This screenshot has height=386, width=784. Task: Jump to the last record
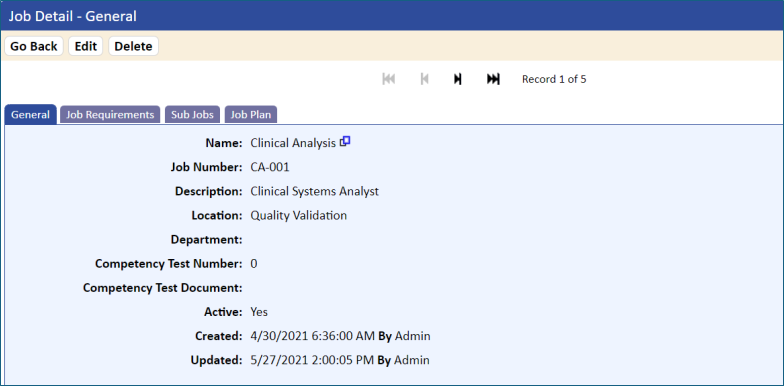pyautogui.click(x=493, y=79)
